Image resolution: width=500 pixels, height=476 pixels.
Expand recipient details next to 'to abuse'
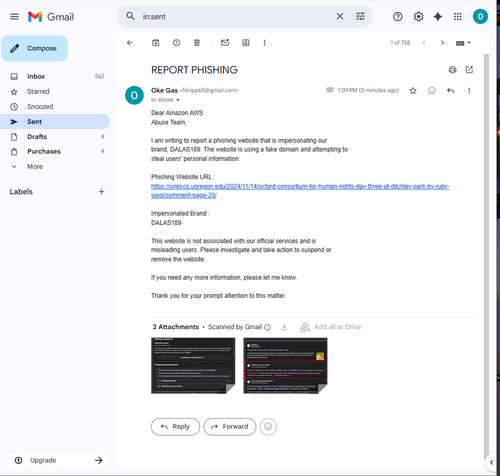178,100
